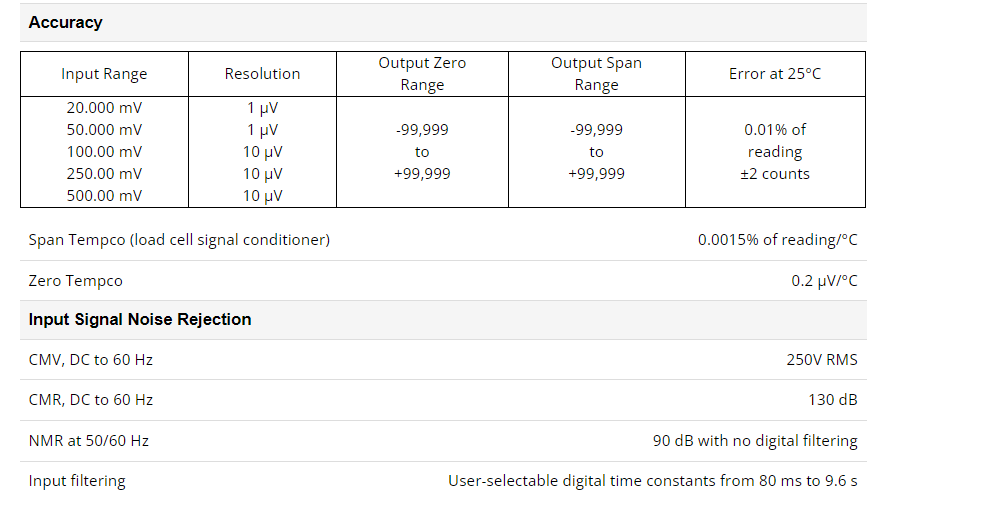Click the 130 dB CMR value
The width and height of the screenshot is (992, 527).
(x=833, y=400)
